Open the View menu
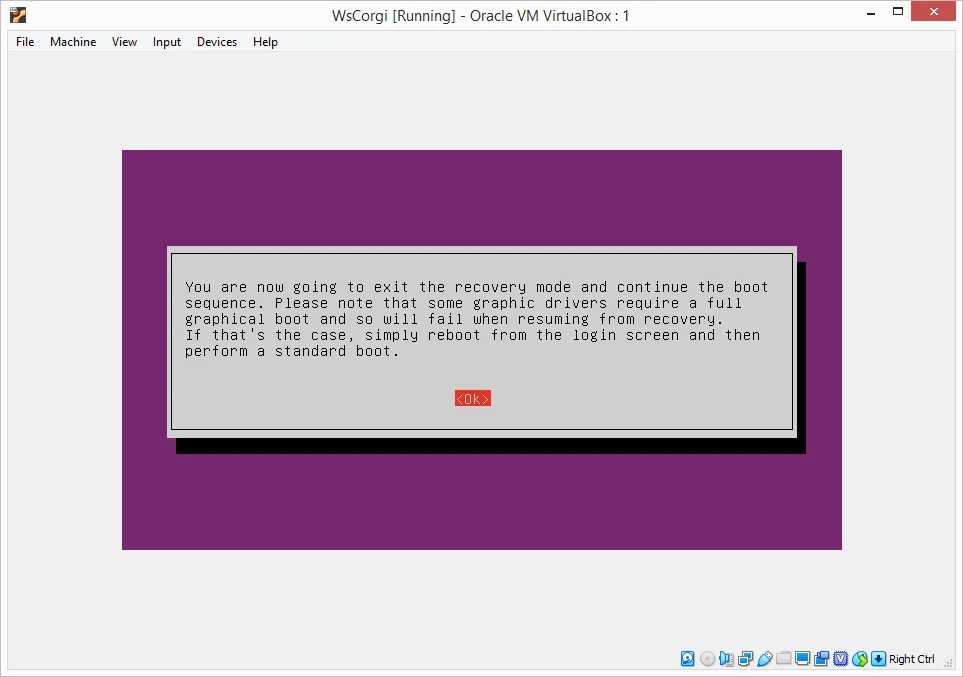 (124, 42)
